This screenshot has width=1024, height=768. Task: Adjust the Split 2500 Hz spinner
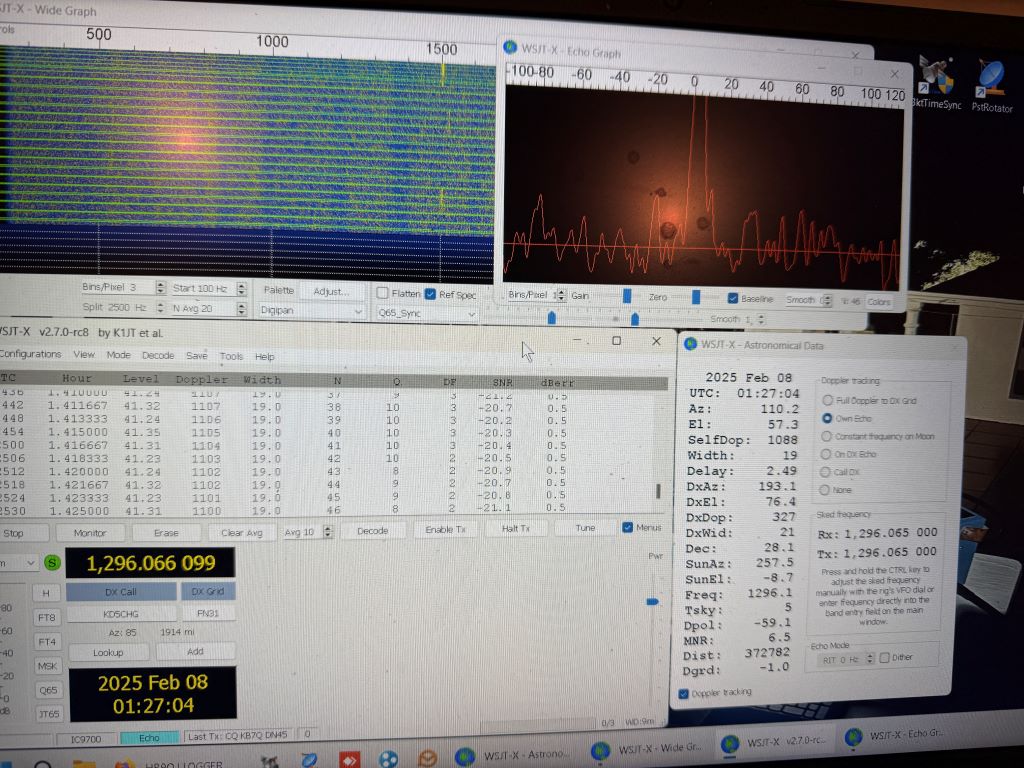[x=161, y=307]
